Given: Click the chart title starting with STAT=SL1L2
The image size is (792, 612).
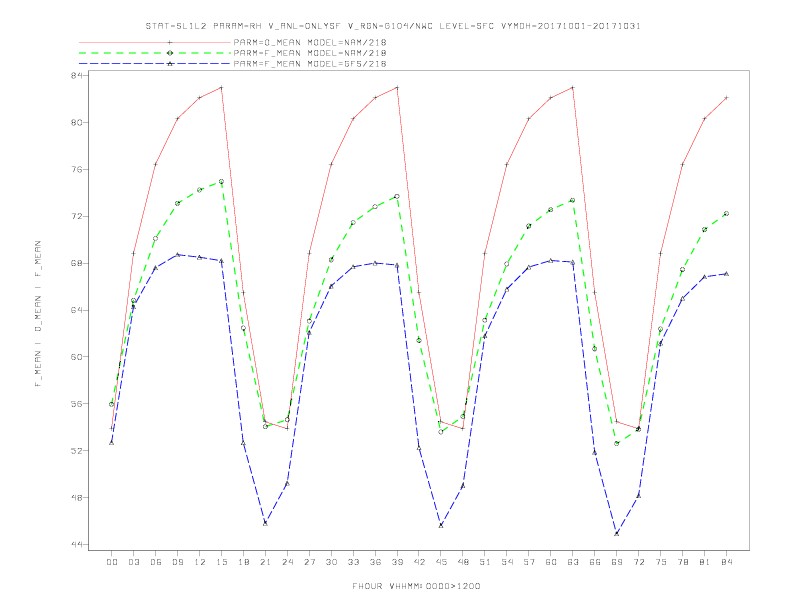Looking at the screenshot, I should [x=393, y=26].
